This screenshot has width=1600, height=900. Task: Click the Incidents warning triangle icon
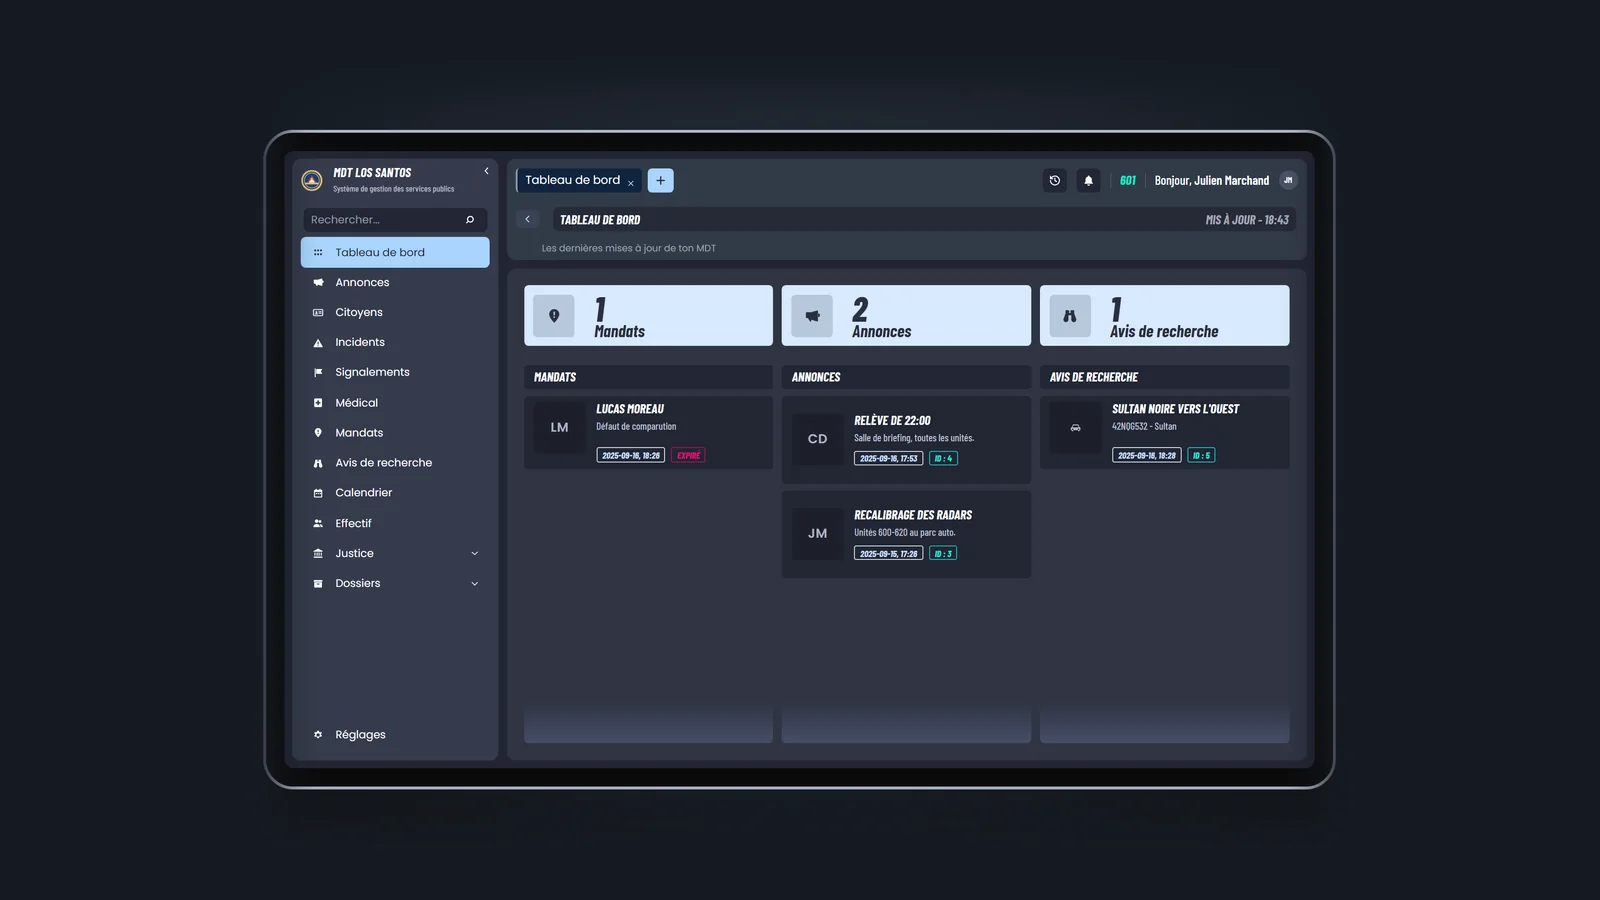click(x=318, y=343)
